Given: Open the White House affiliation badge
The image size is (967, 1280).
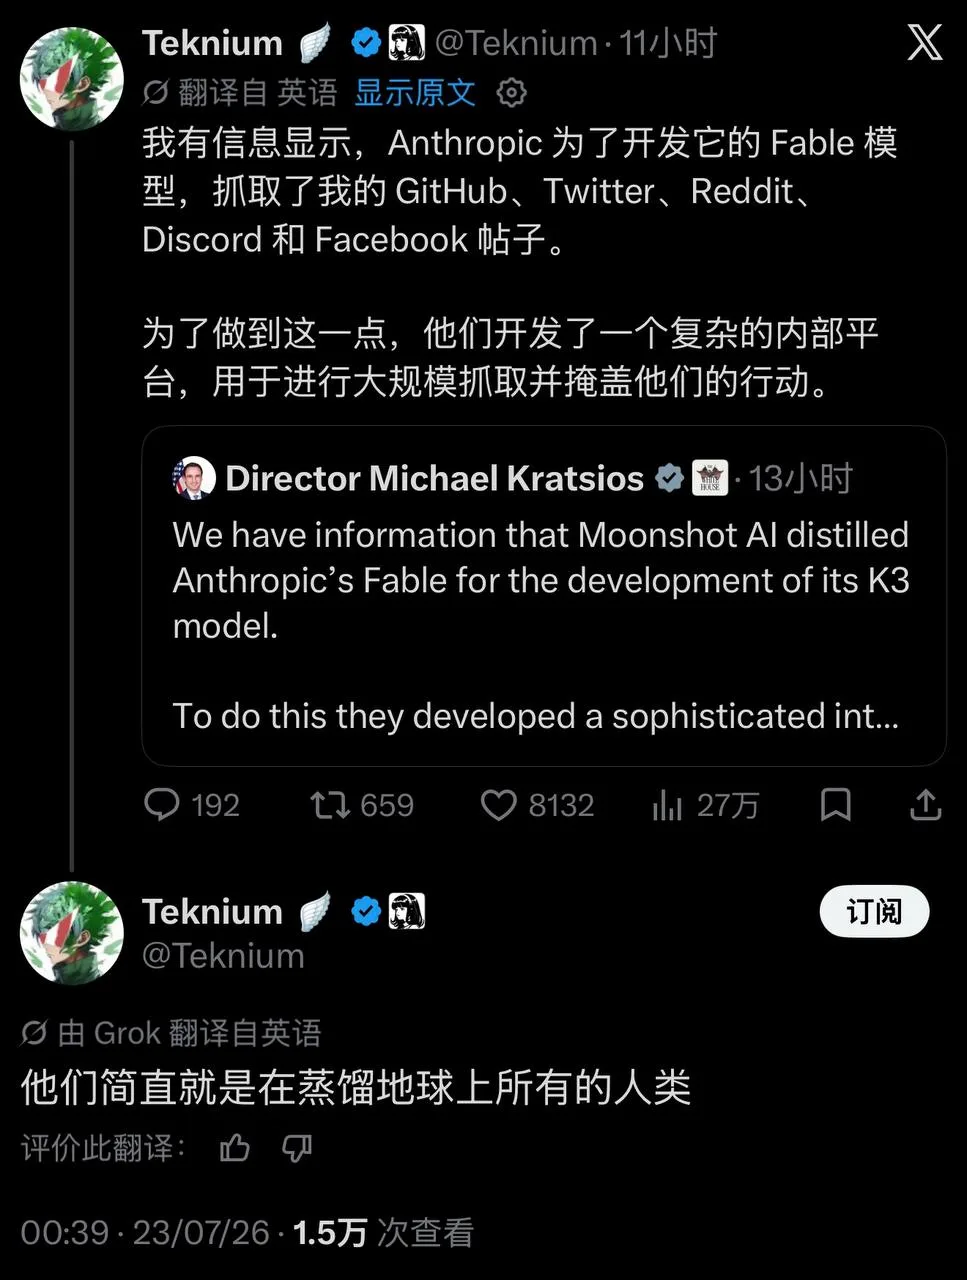Looking at the screenshot, I should (710, 478).
